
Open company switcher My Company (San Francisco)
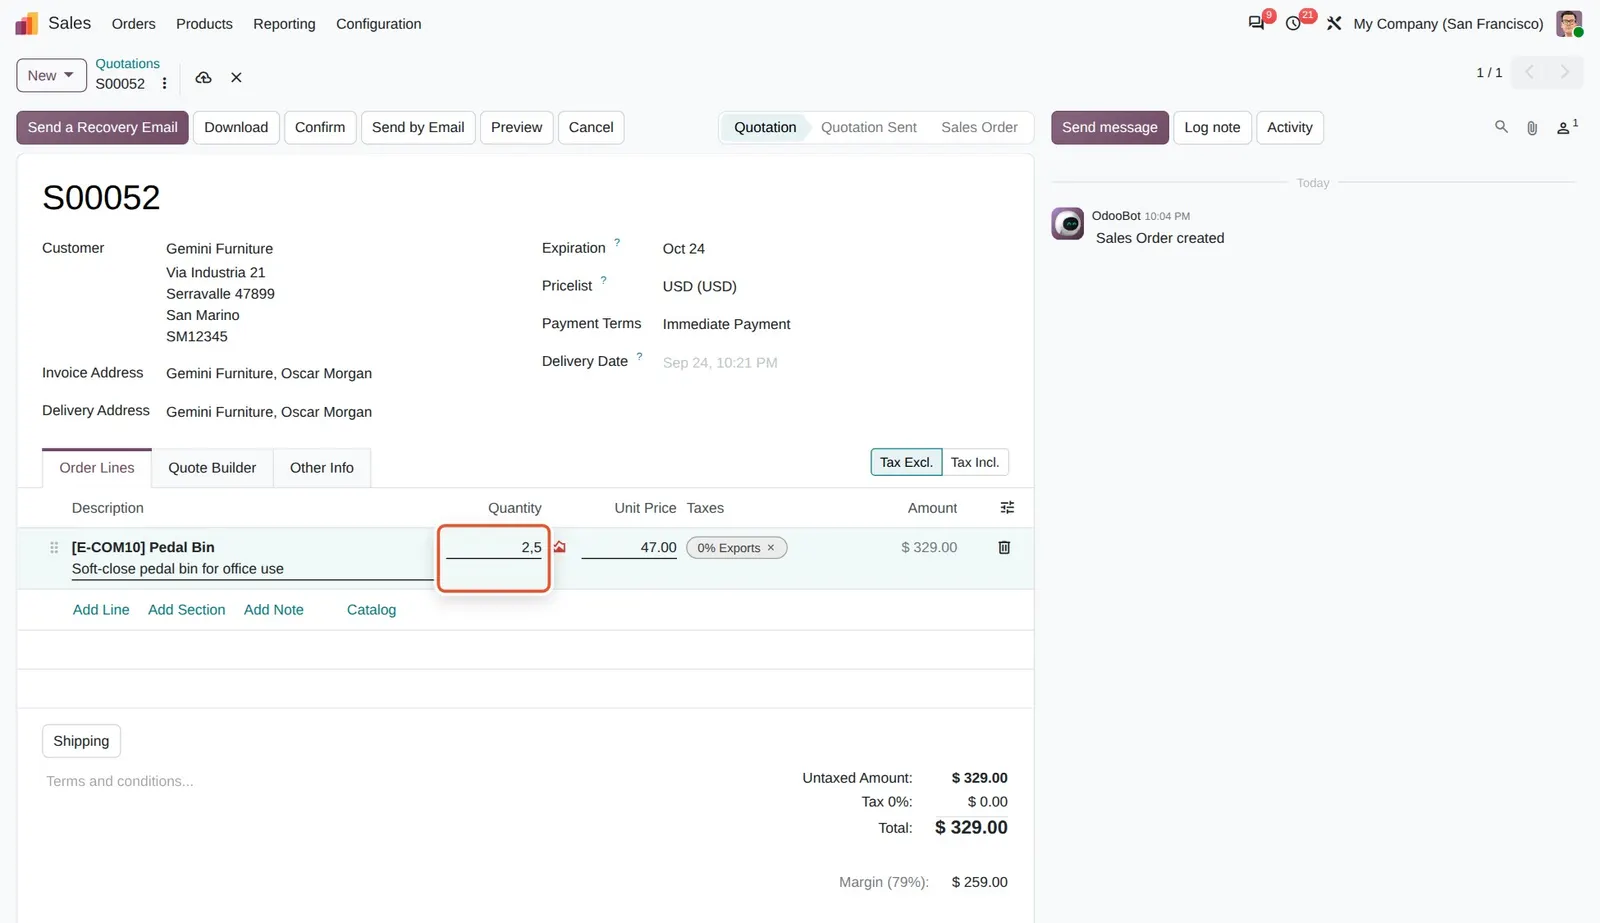pos(1448,24)
